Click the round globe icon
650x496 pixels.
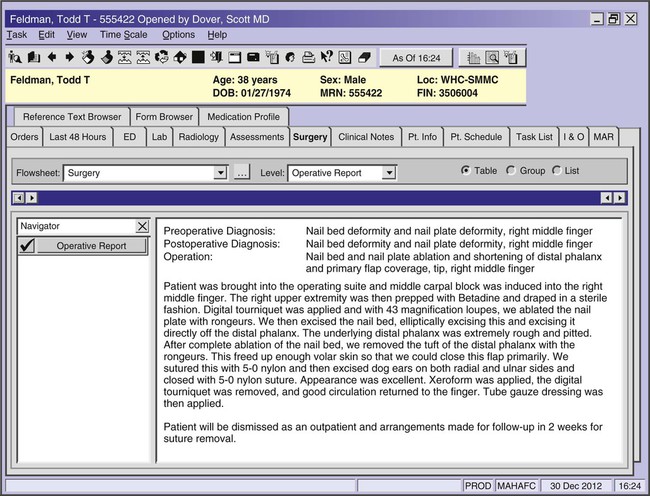click(x=290, y=57)
